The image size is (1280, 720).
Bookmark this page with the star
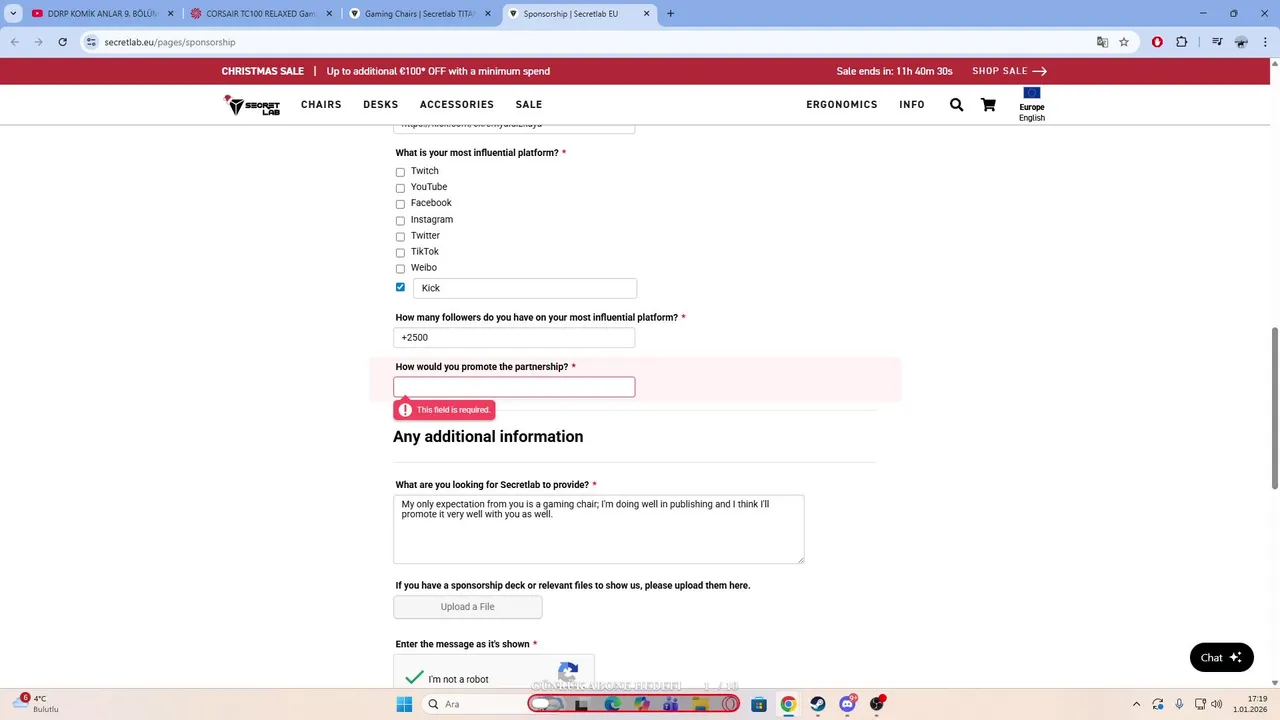(x=1124, y=42)
